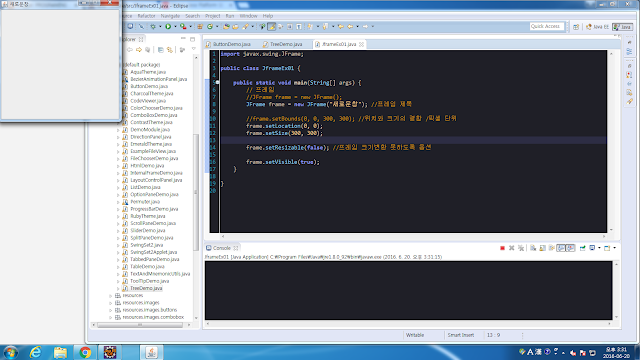
Task: Select SwingSet2.java in Package Explorer
Action: click(x=146, y=245)
